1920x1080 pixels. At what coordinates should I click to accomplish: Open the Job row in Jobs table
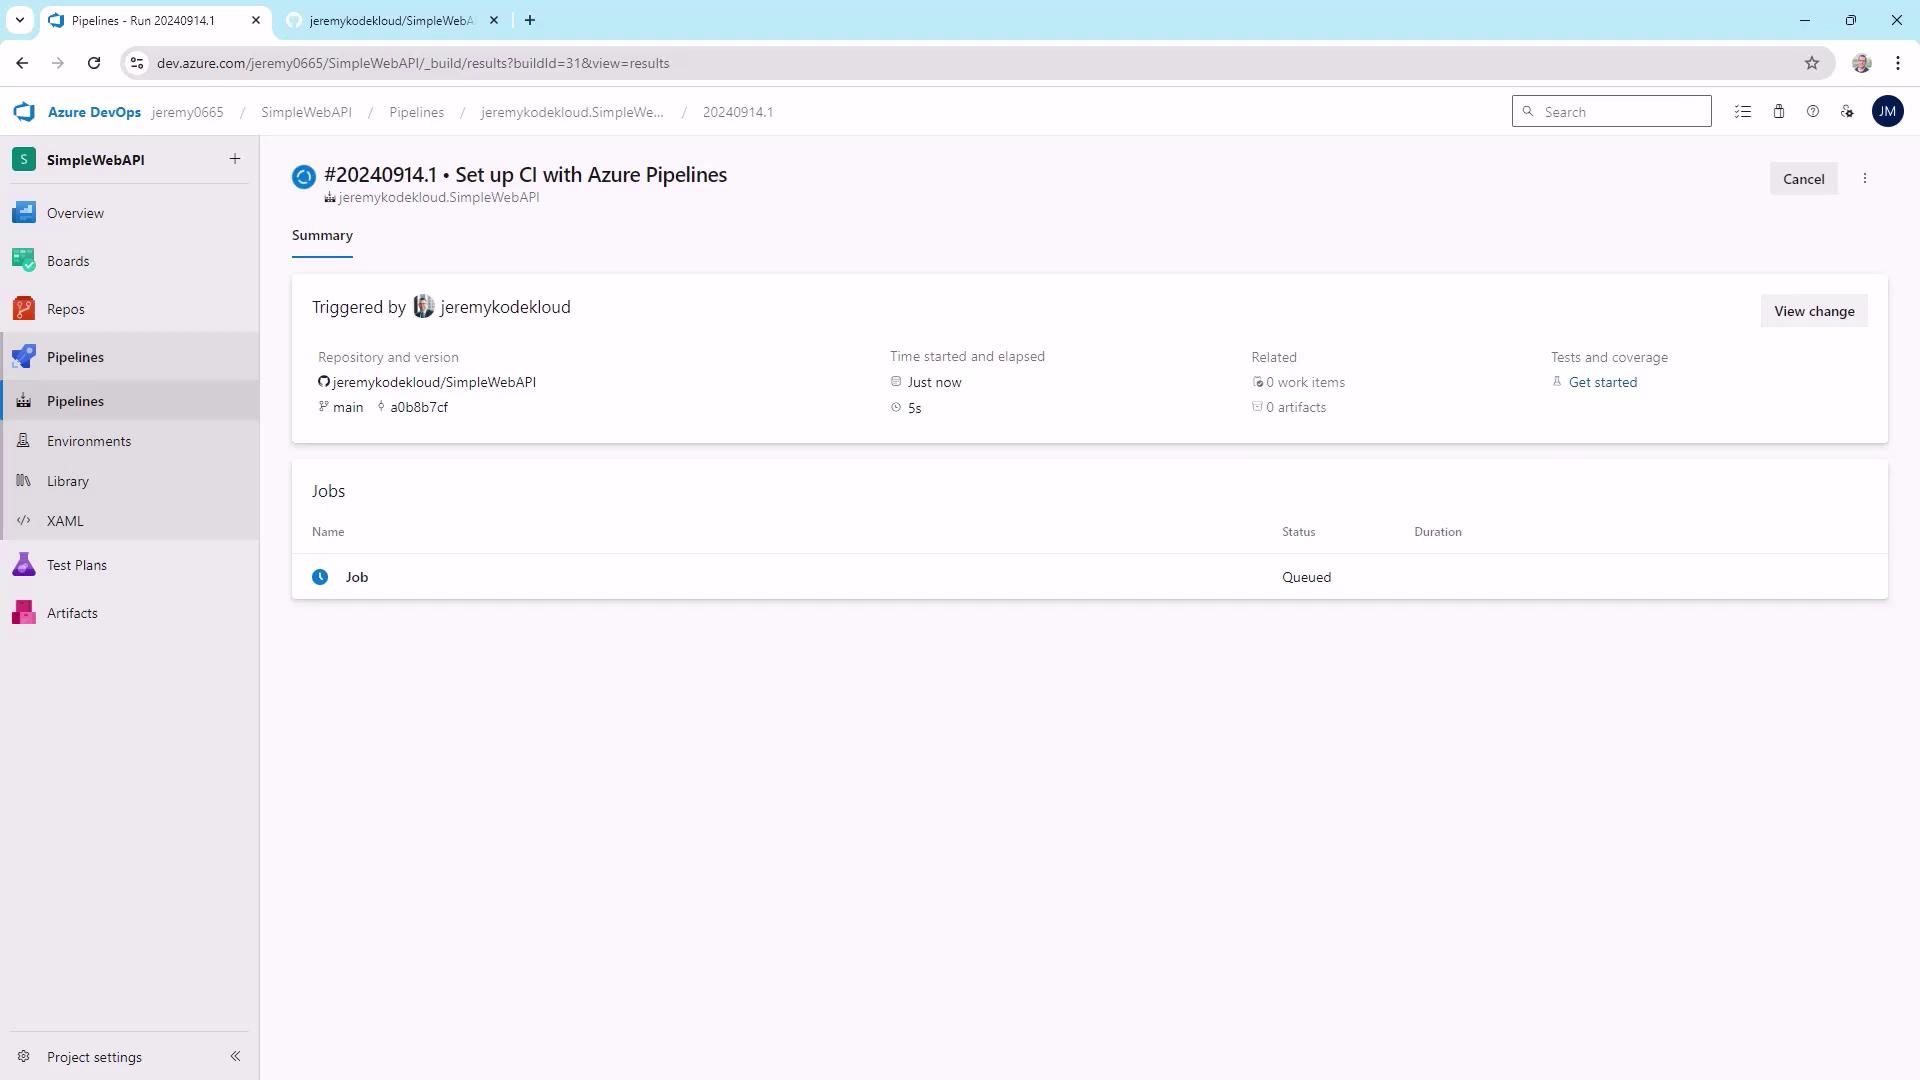pos(1090,577)
